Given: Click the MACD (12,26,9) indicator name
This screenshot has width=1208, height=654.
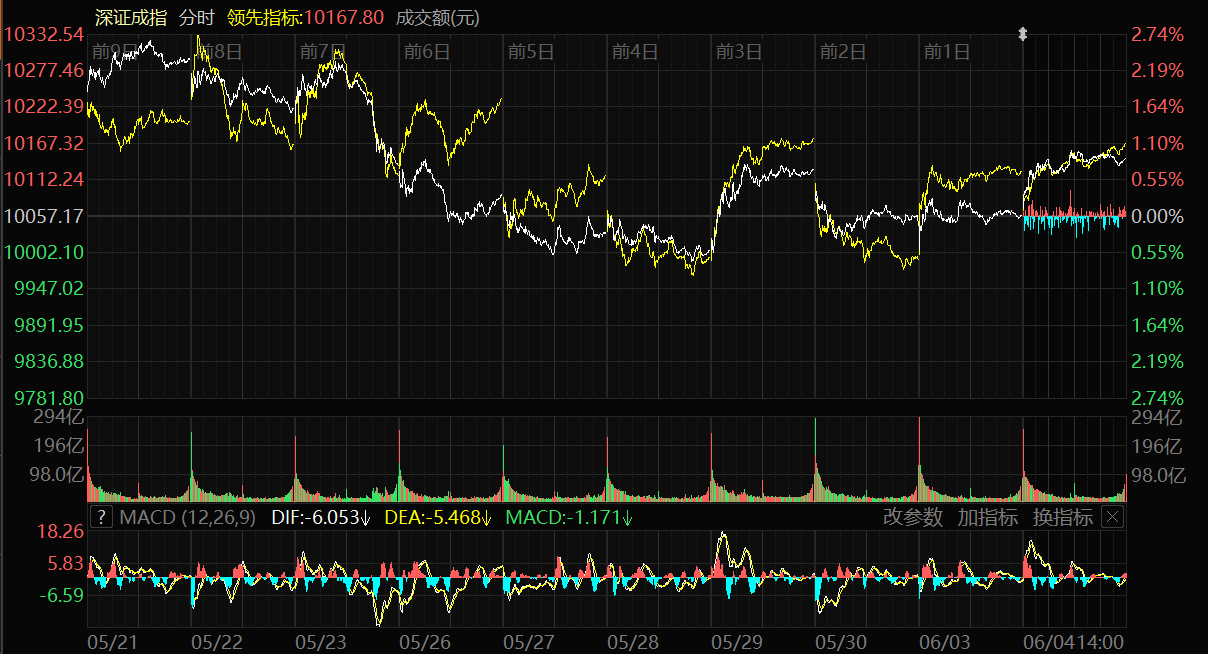Looking at the screenshot, I should [188, 517].
